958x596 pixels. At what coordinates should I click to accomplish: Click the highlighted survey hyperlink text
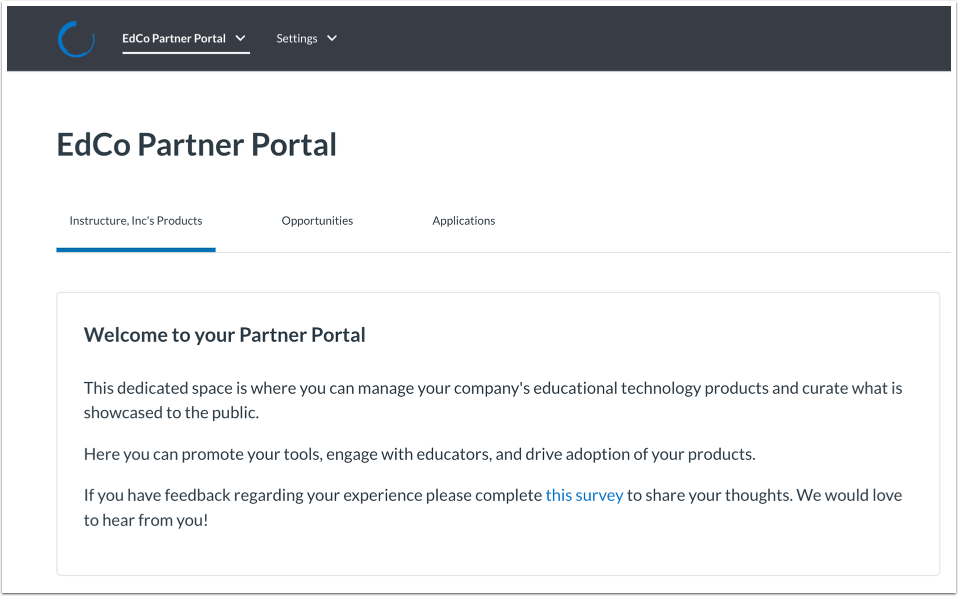(584, 494)
